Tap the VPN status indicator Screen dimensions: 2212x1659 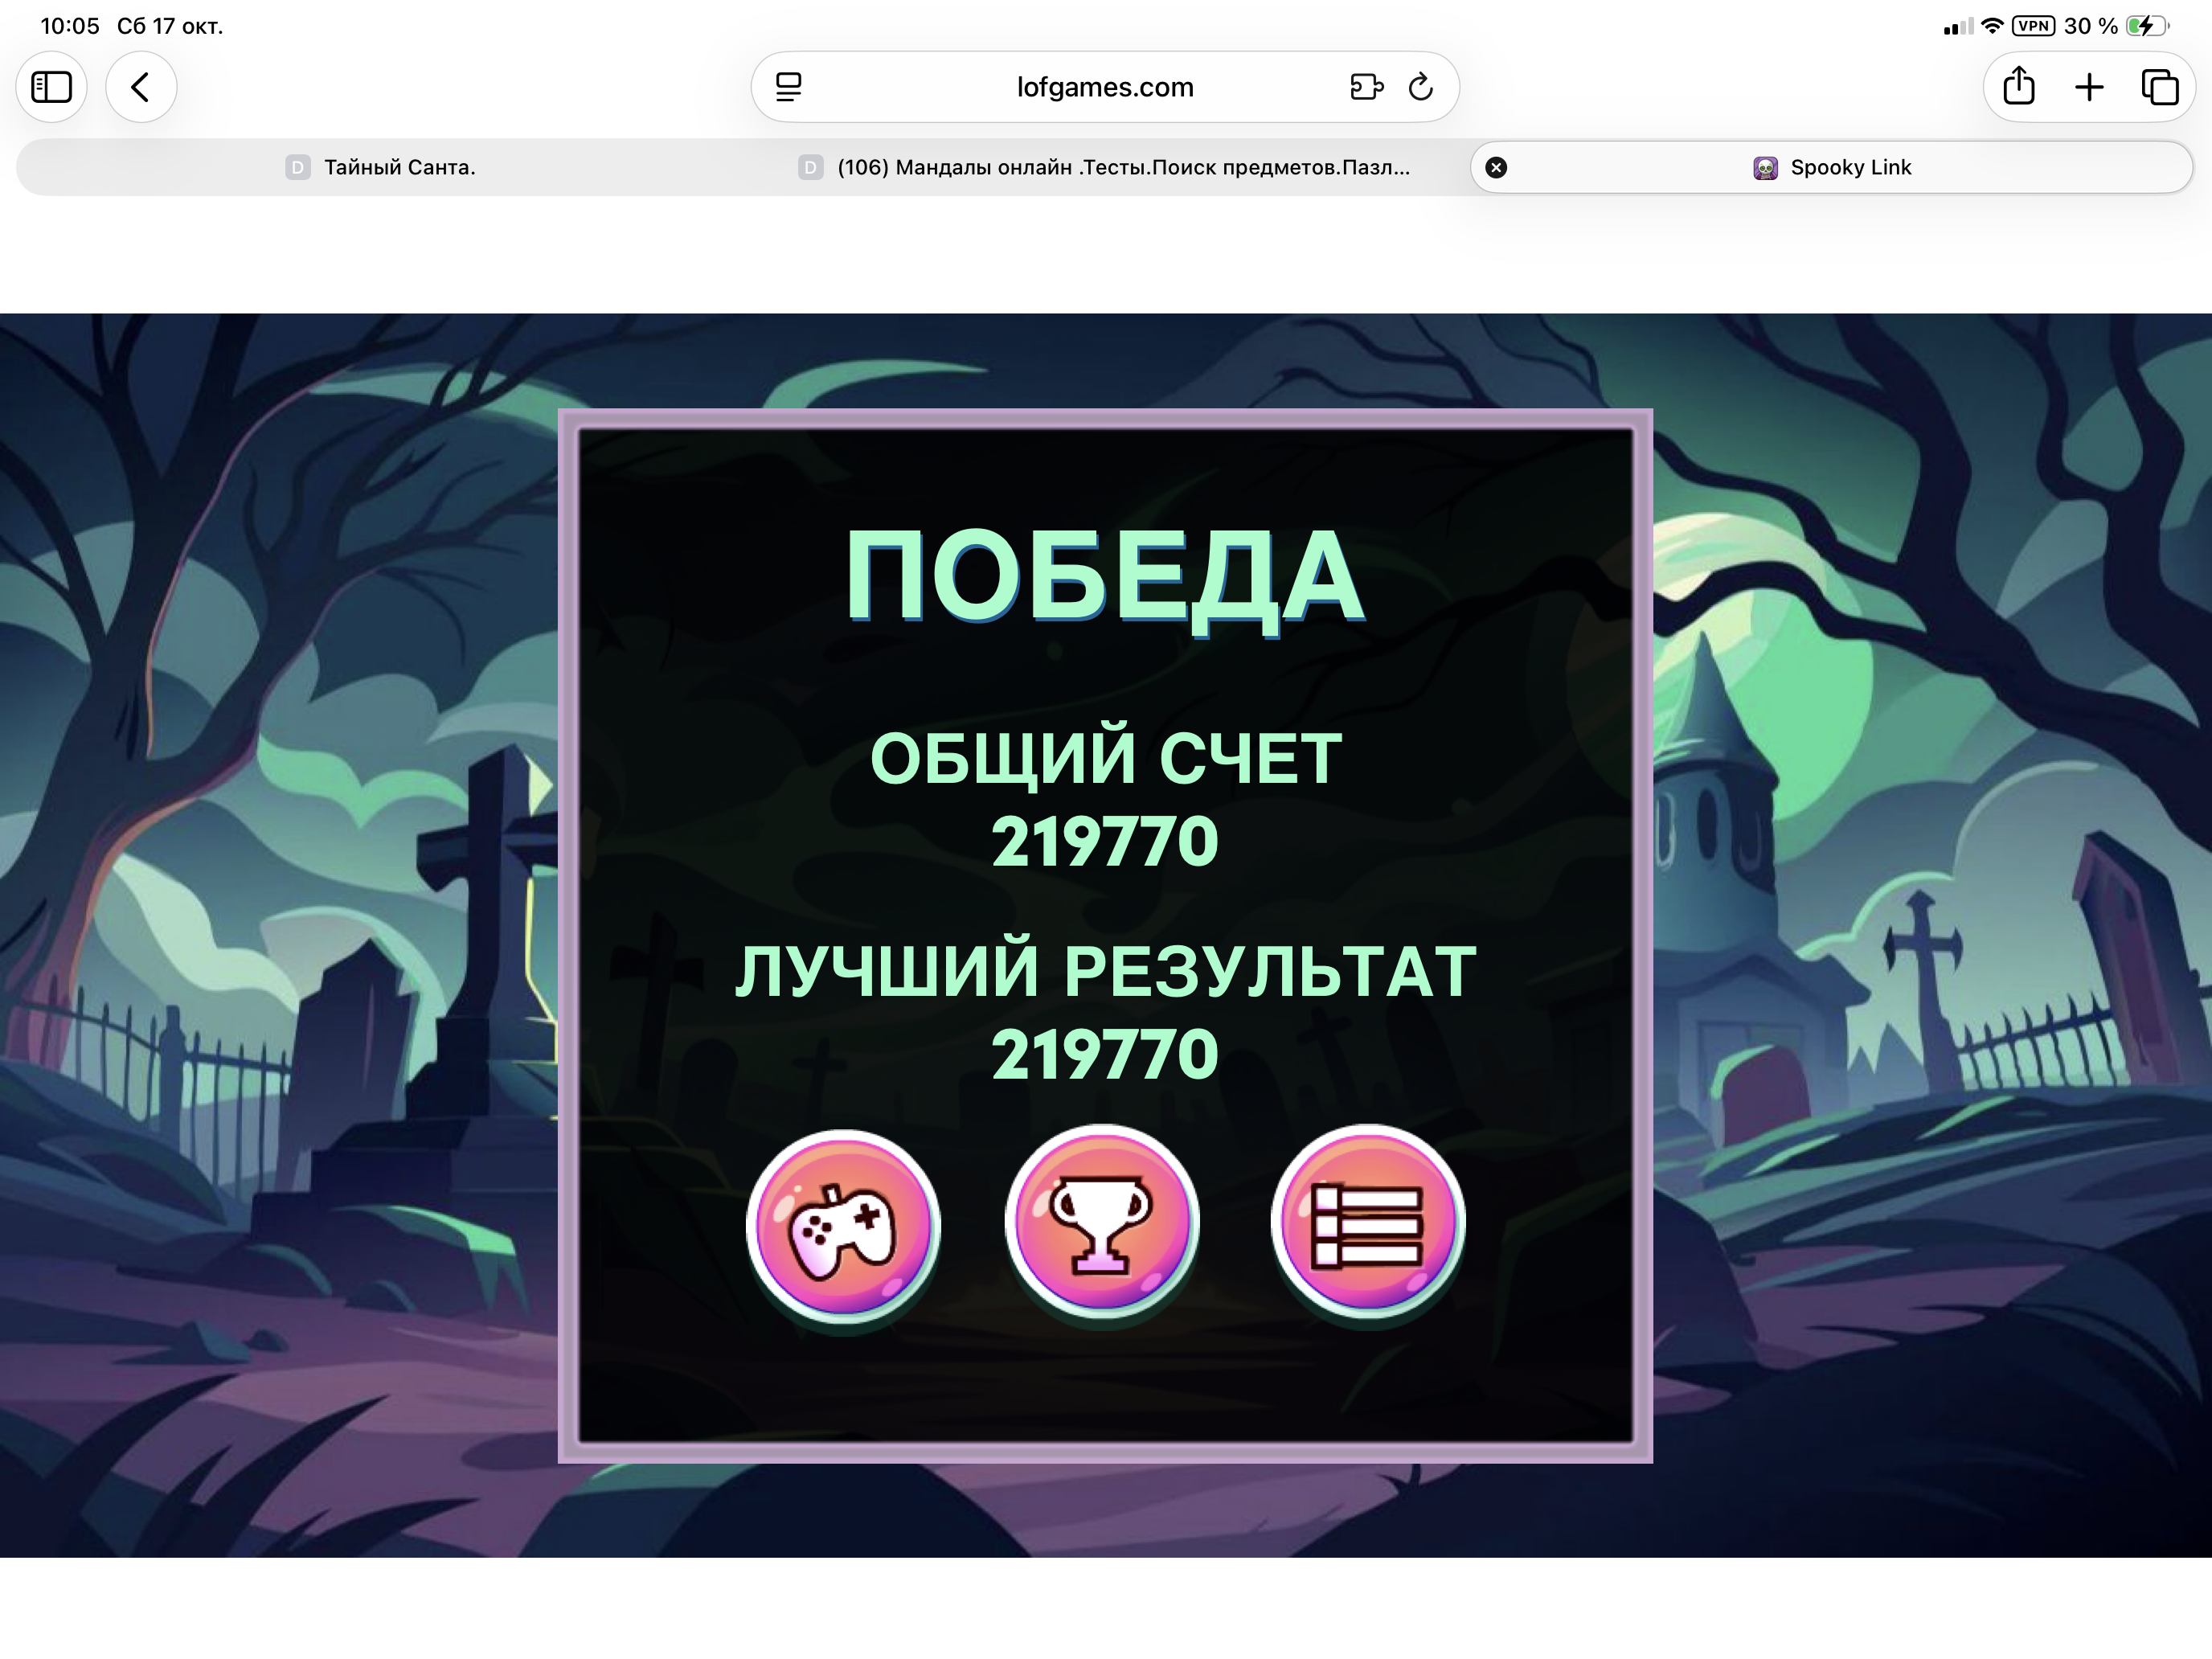(2034, 26)
